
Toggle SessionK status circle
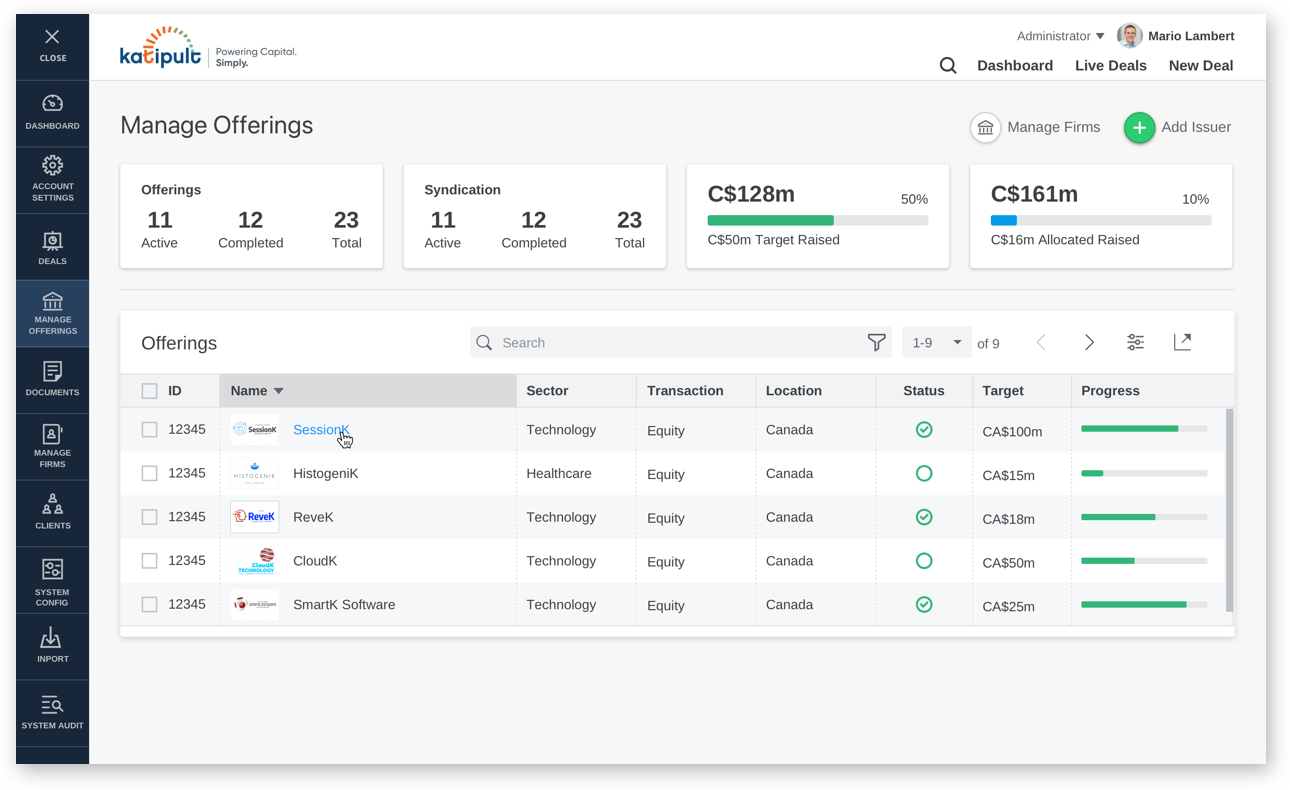pos(924,430)
